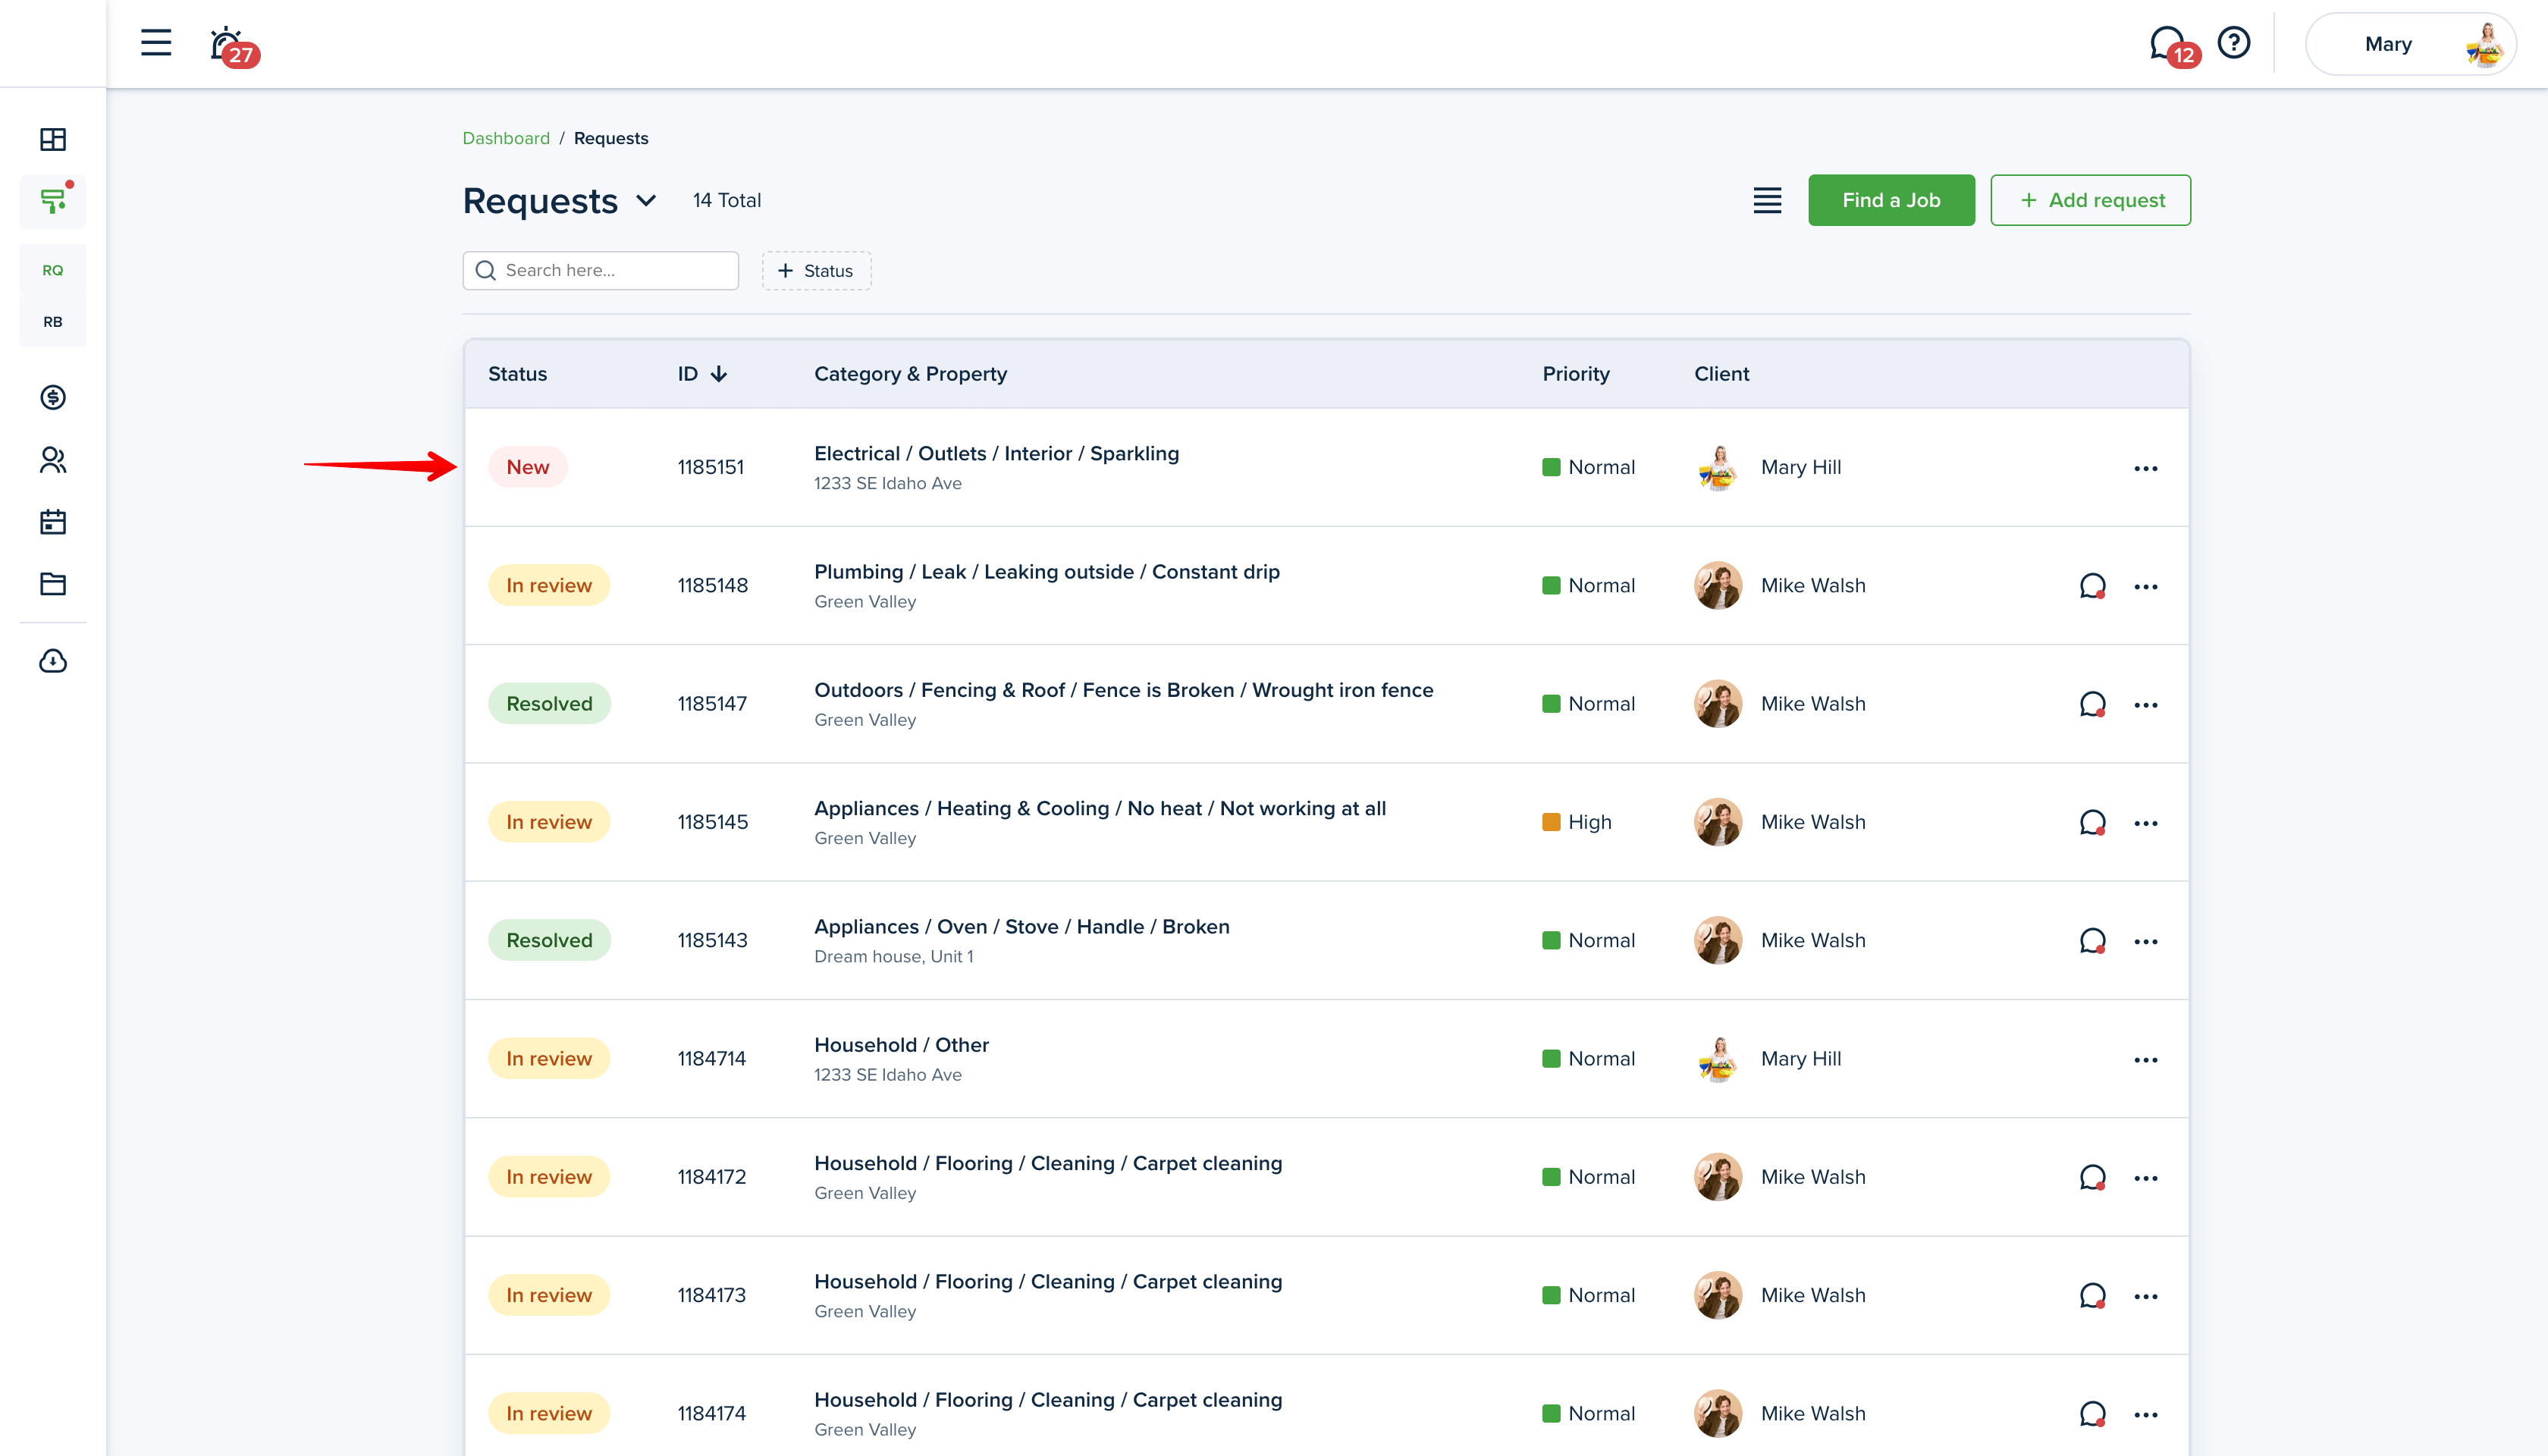The image size is (2548, 1456).
Task: Click the help question mark icon
Action: pos(2233,43)
